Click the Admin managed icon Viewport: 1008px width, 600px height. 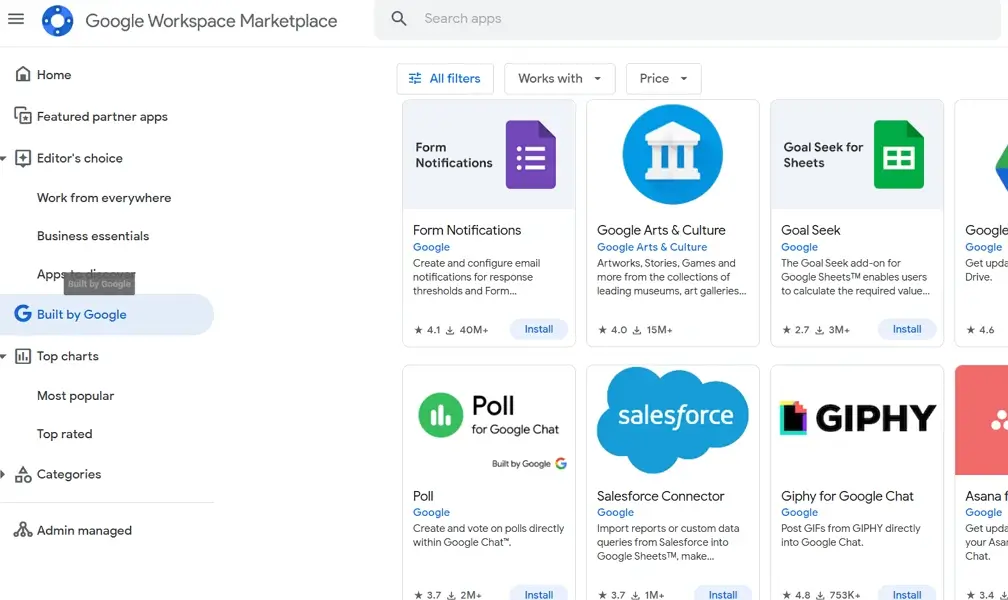tap(22, 529)
